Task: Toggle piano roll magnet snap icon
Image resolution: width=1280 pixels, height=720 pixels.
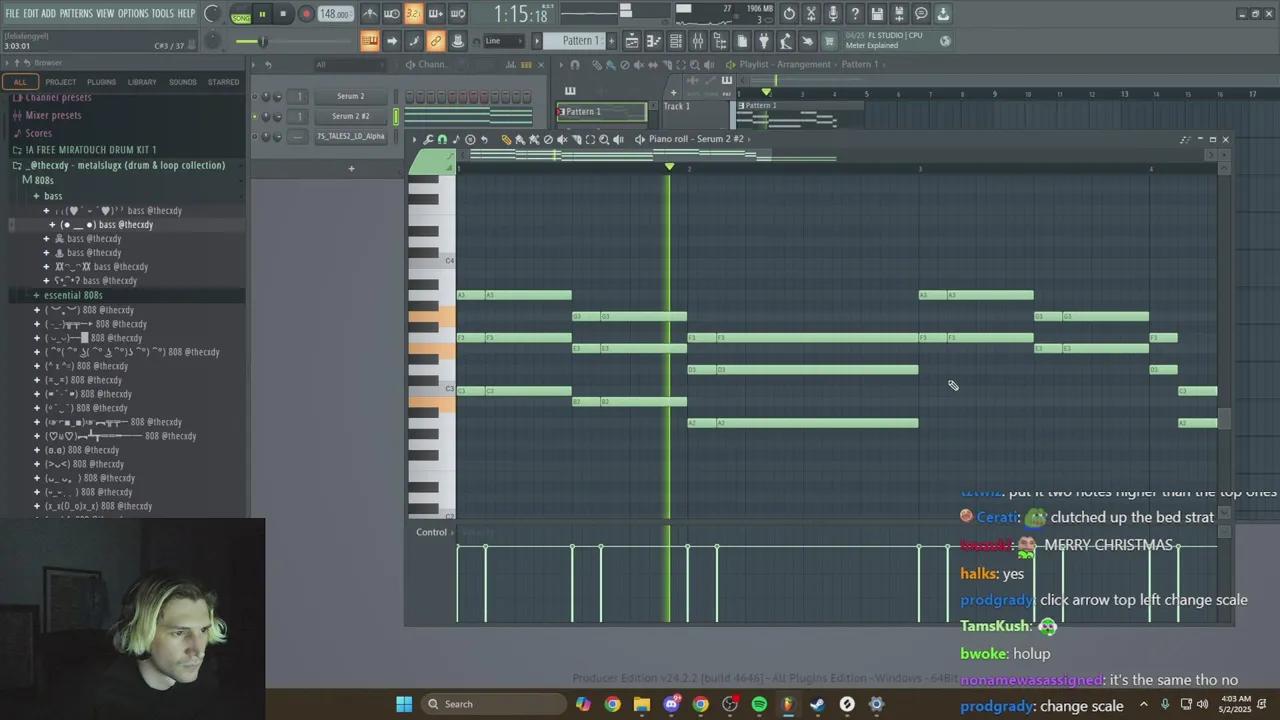Action: coord(442,140)
